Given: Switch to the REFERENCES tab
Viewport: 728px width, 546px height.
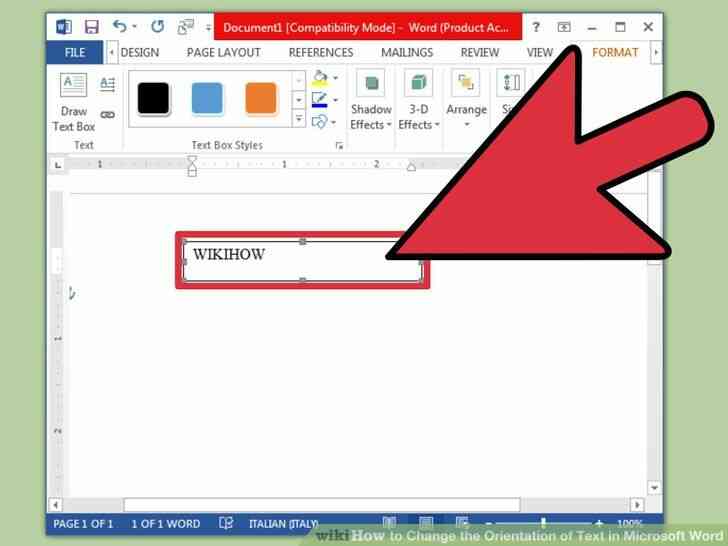Looking at the screenshot, I should (x=321, y=52).
